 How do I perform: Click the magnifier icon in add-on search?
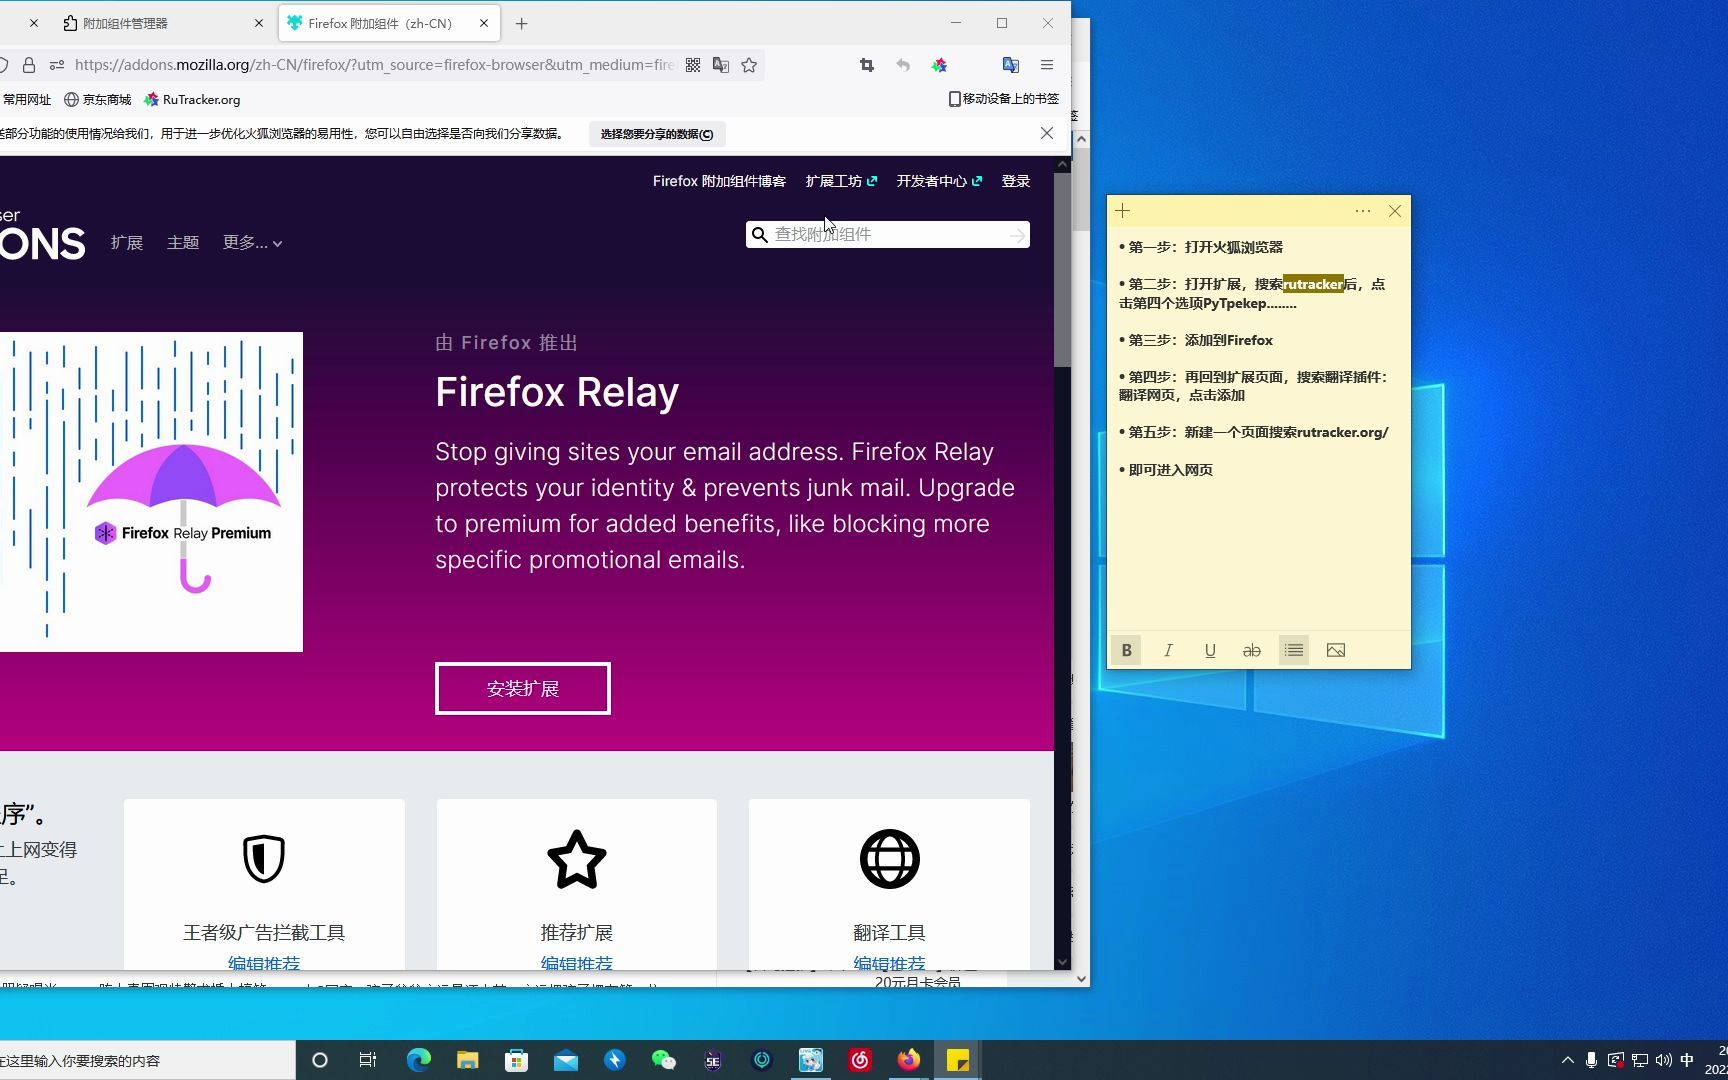760,234
